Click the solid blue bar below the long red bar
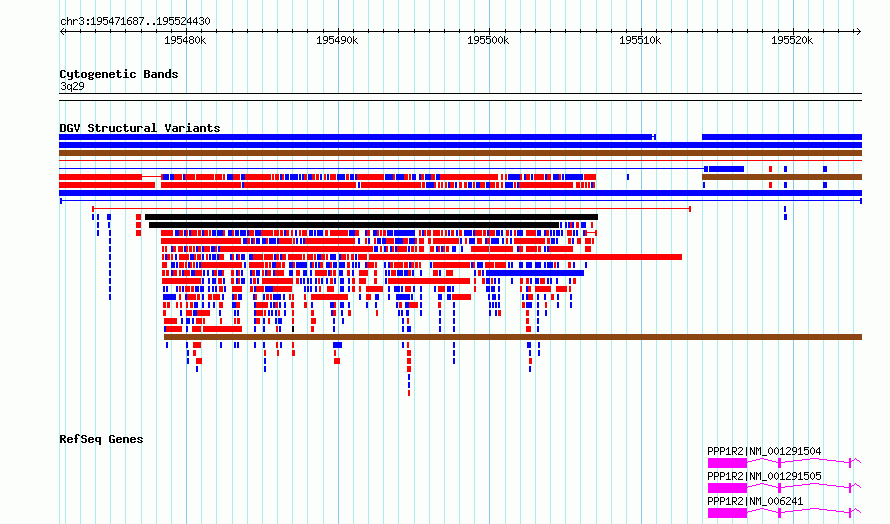The width and height of the screenshot is (890, 524). 535,273
